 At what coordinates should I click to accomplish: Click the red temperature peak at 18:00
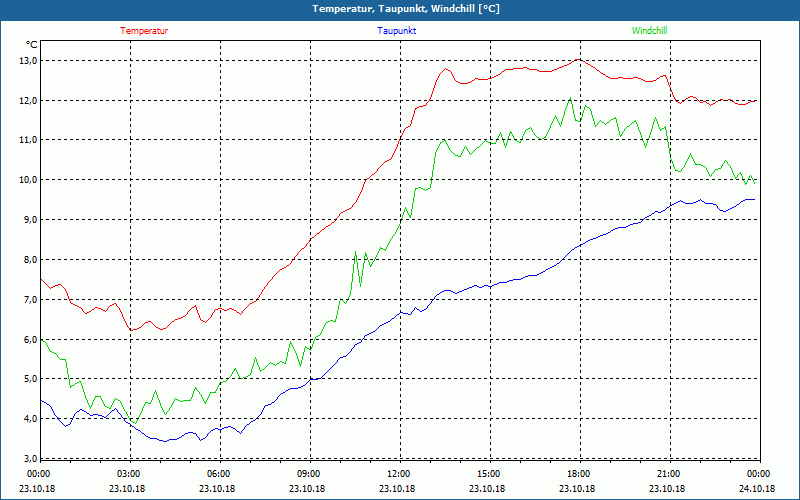pyautogui.click(x=578, y=60)
